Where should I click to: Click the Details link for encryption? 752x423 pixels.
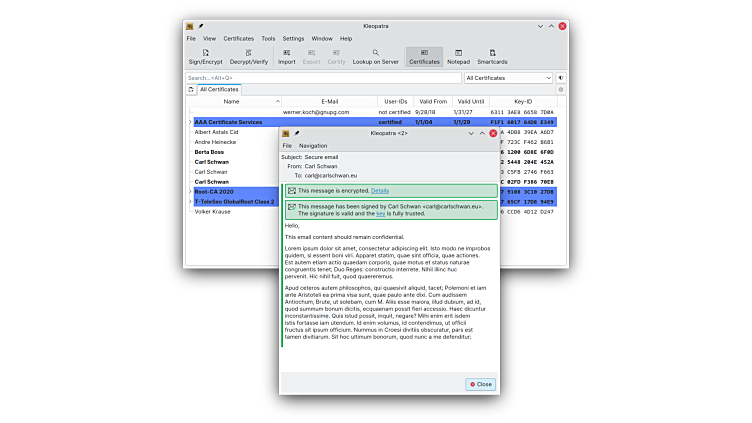380,190
